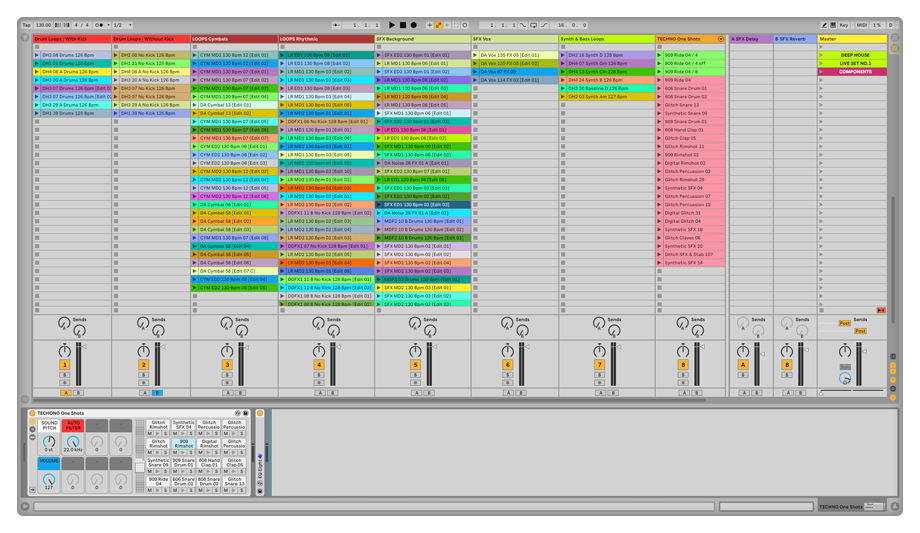Screen dimensions: 920x533
Task: Start playback with the transport Play button
Action: [x=392, y=25]
